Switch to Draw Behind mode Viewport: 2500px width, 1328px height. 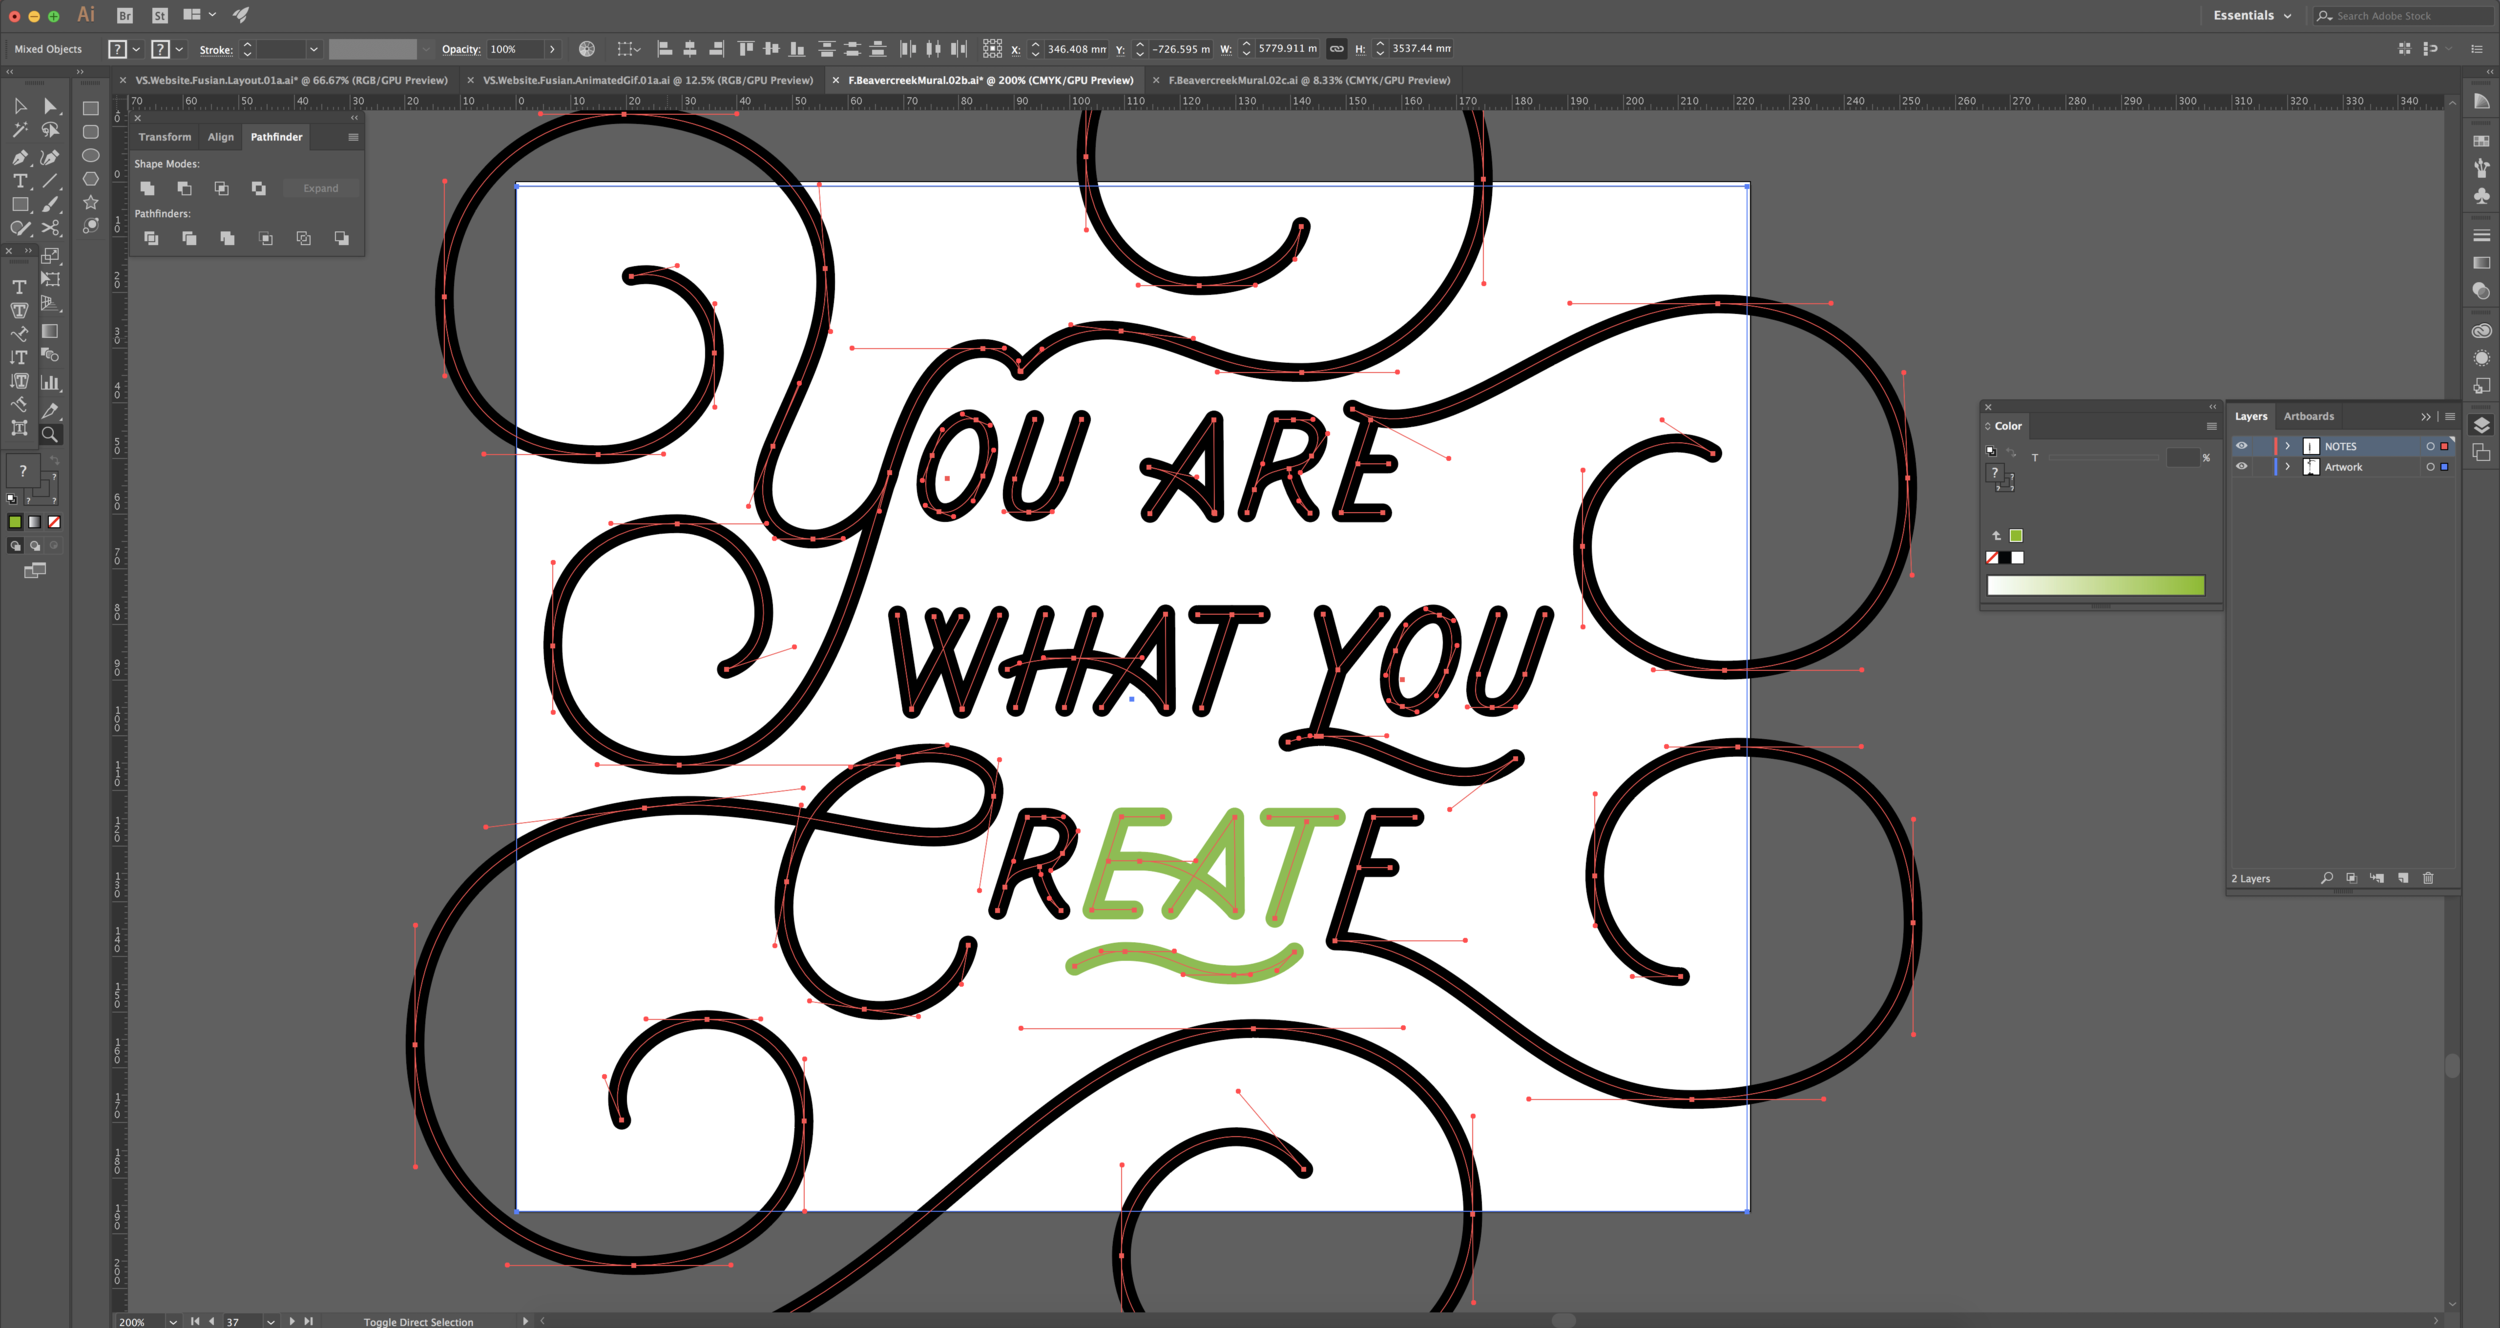coord(35,546)
